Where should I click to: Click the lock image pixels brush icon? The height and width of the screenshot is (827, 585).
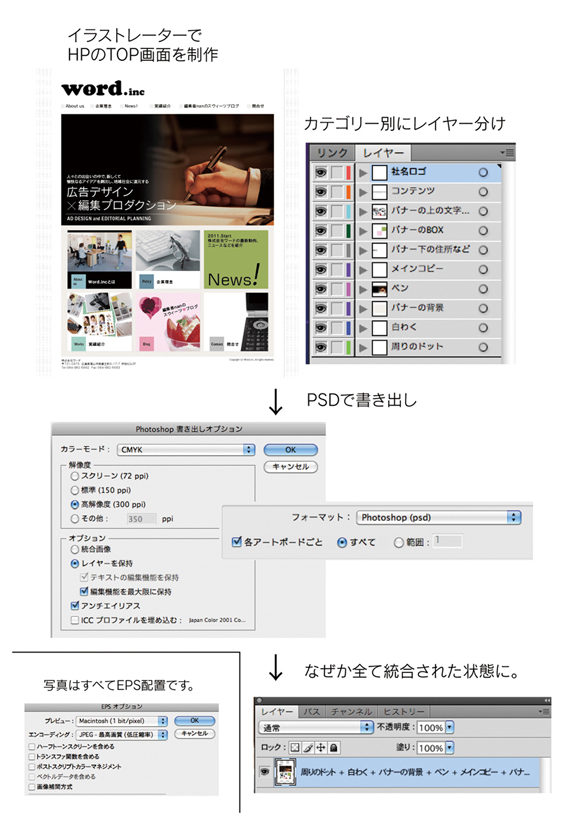tap(309, 747)
